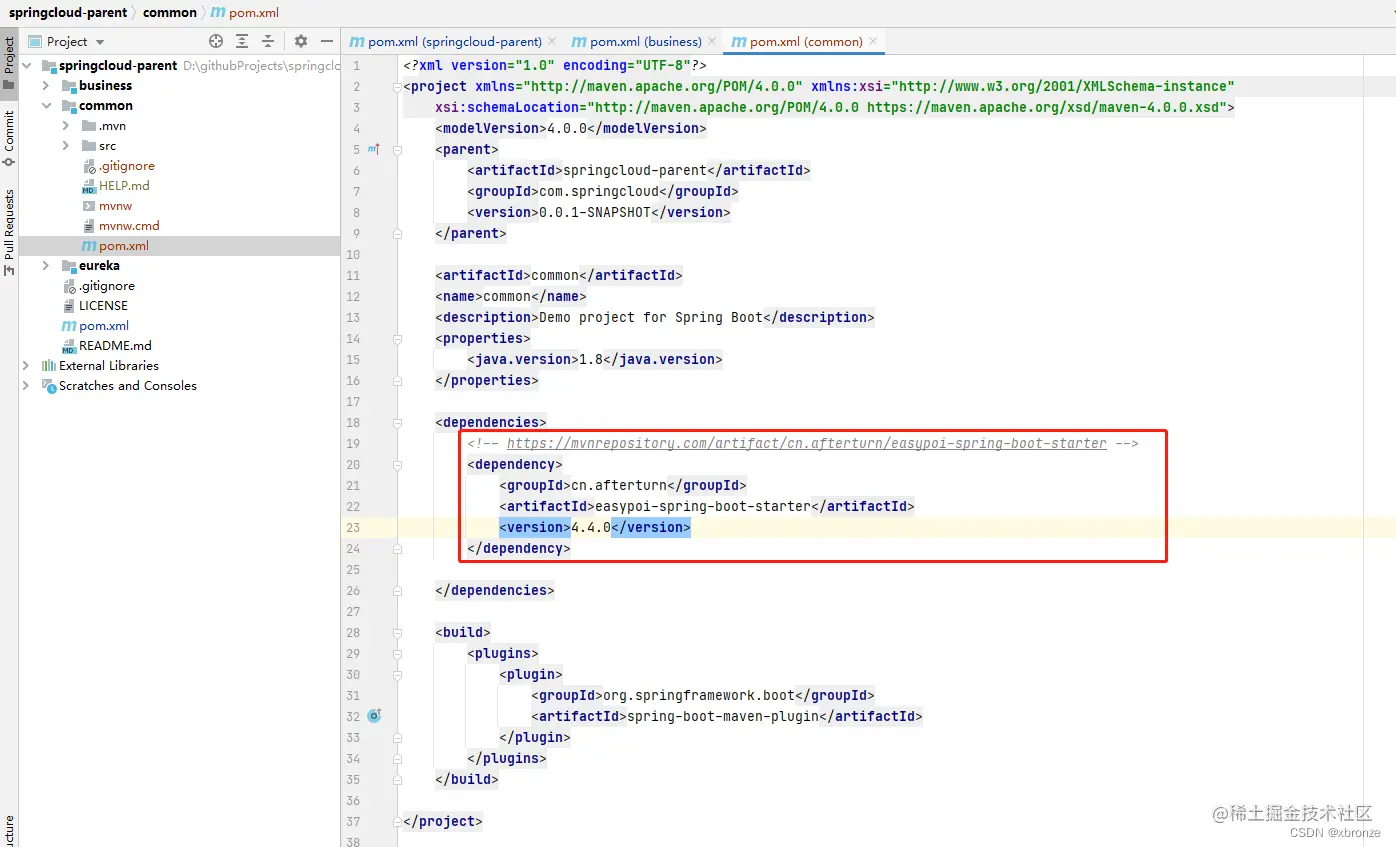1396x847 pixels.
Task: Click the Maven parent gutter icon on line 5
Action: pyautogui.click(x=374, y=149)
